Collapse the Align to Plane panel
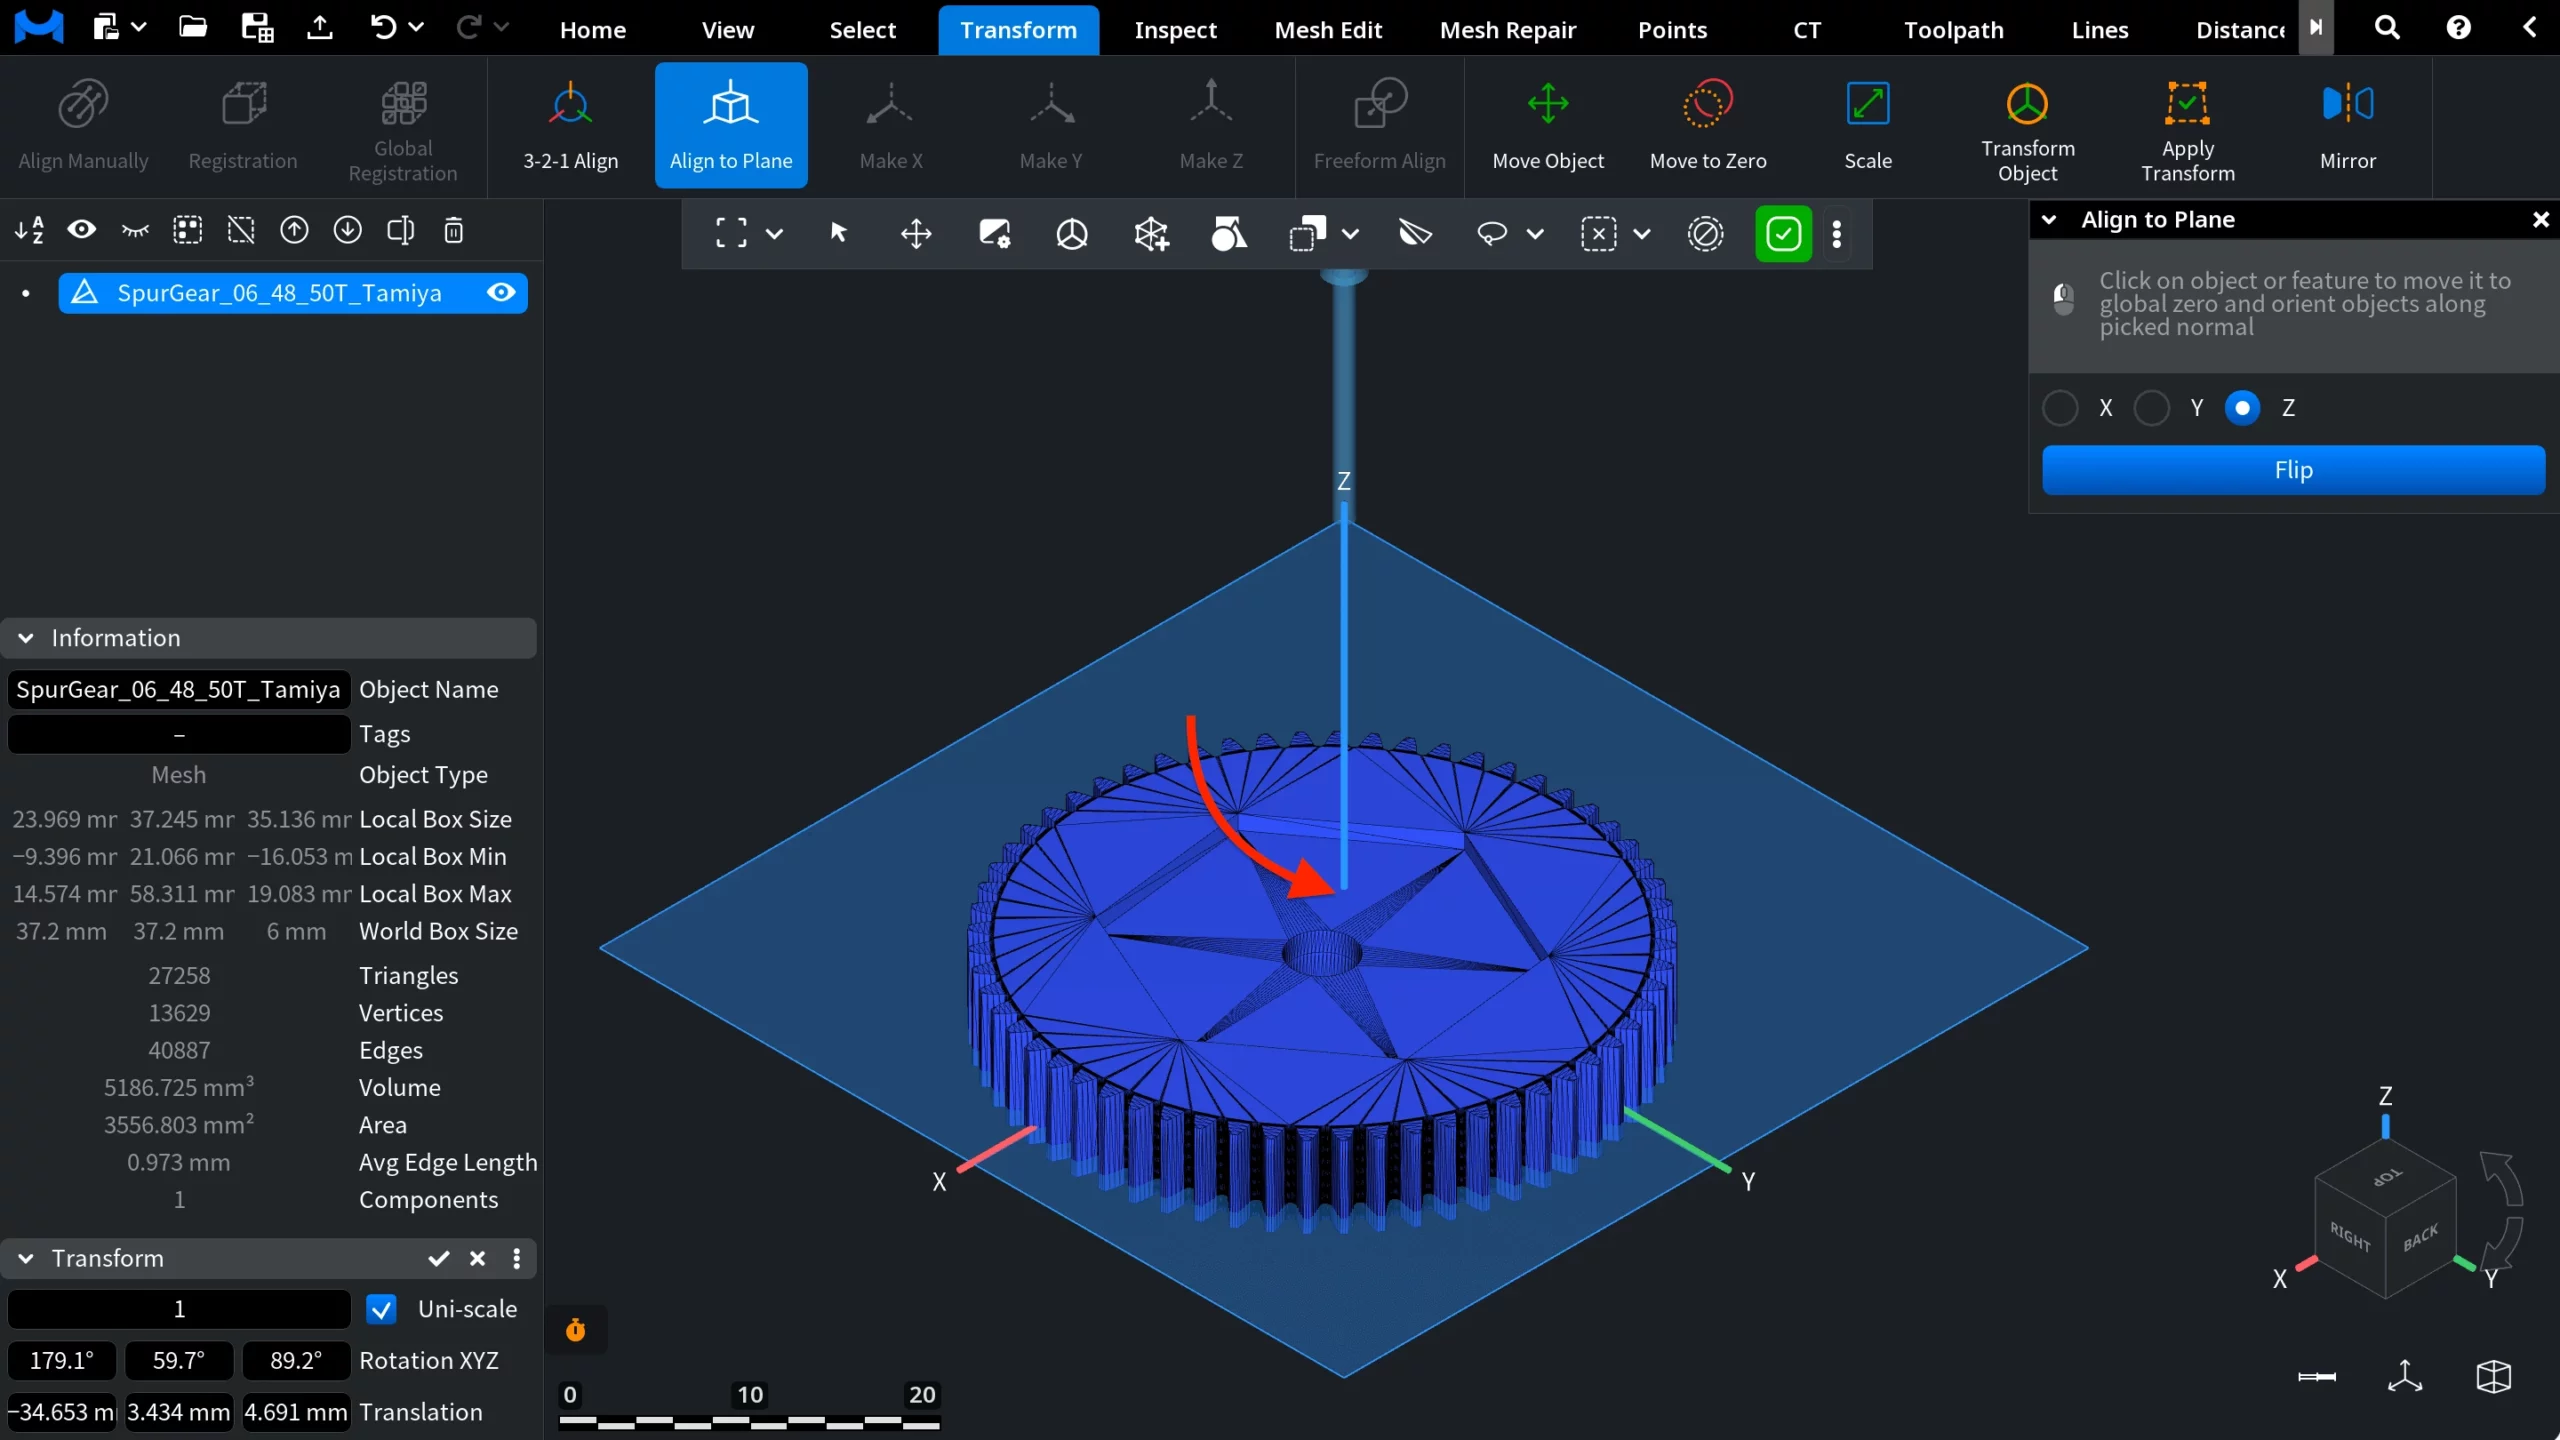Viewport: 2560px width, 1440px height. point(2049,220)
